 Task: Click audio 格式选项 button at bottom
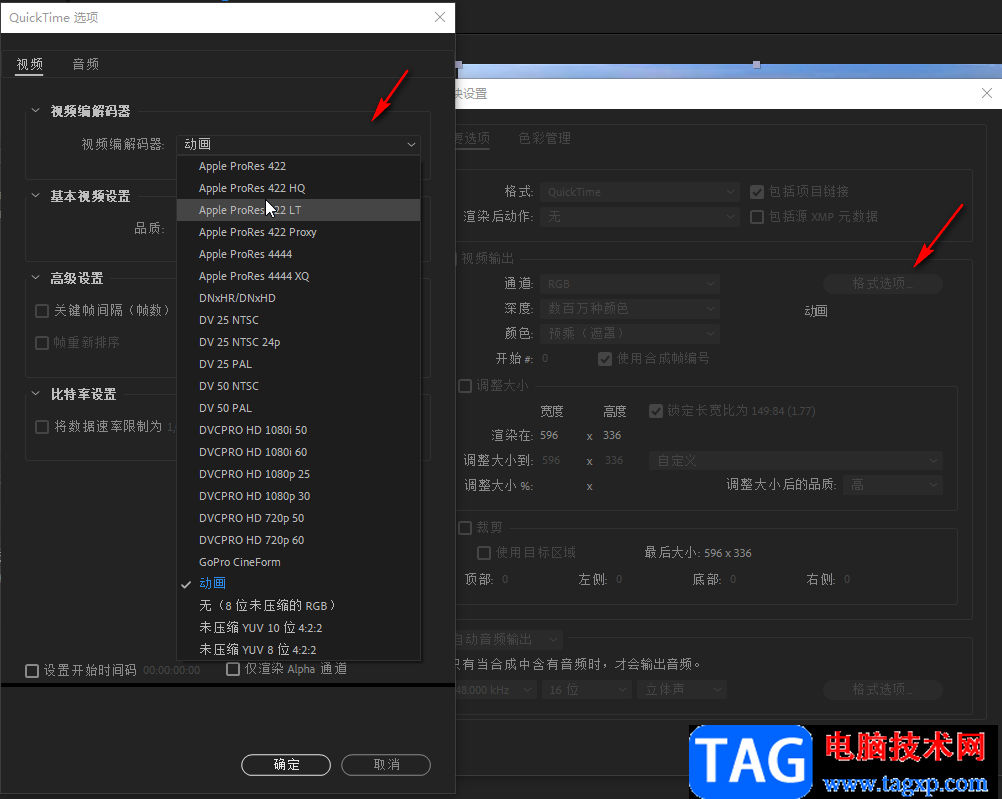(883, 689)
